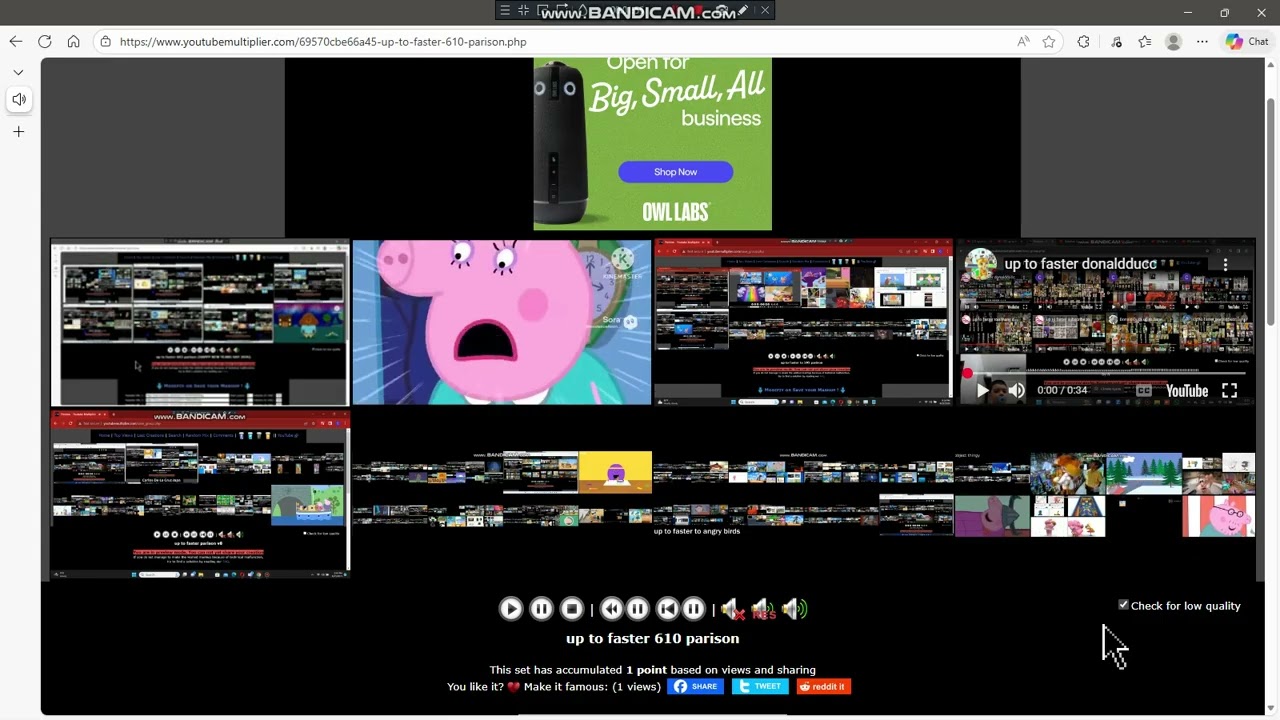
Task: Open the toolbar icon right of Extensions
Action: pyautogui.click(x=1116, y=42)
